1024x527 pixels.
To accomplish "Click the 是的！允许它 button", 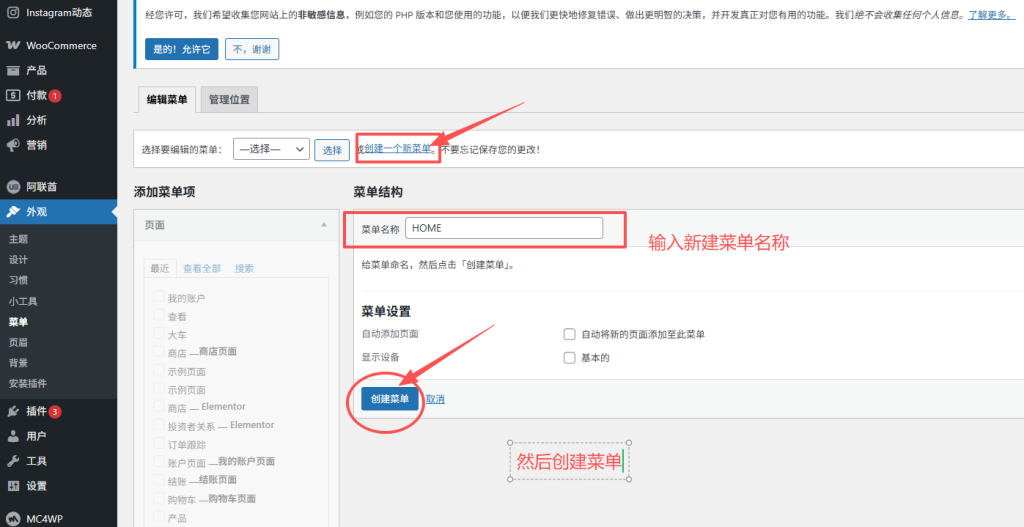I will point(182,49).
